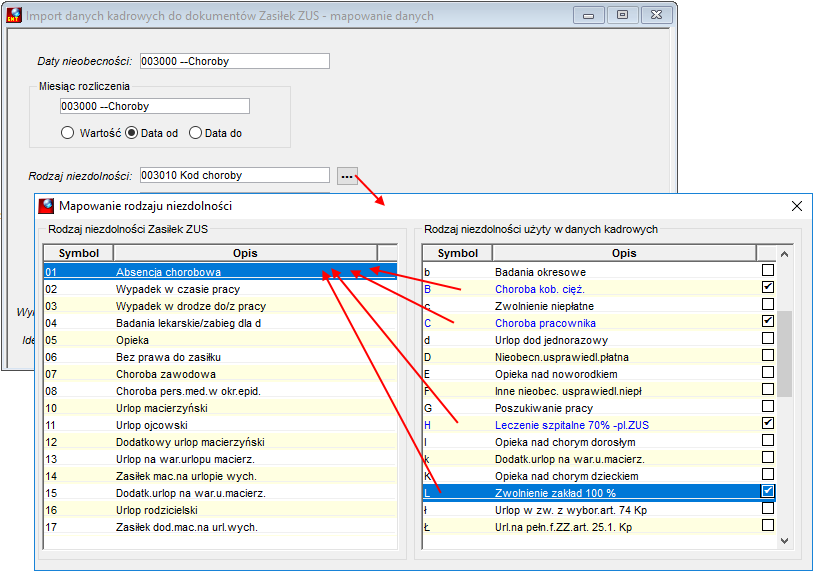The height and width of the screenshot is (572, 814).
Task: Select row 04 Badania lekarskie/zabieg dla d
Action: (x=220, y=323)
